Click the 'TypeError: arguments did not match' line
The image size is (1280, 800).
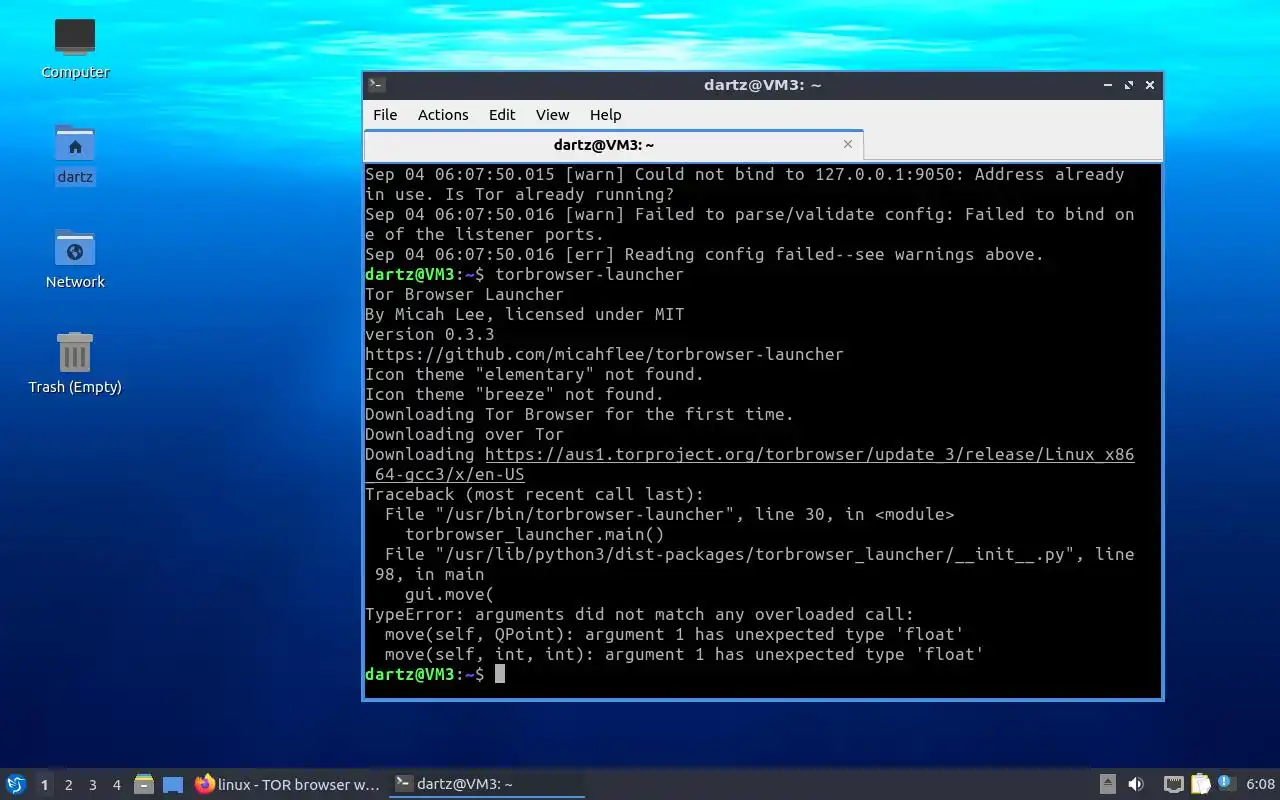[x=639, y=614]
